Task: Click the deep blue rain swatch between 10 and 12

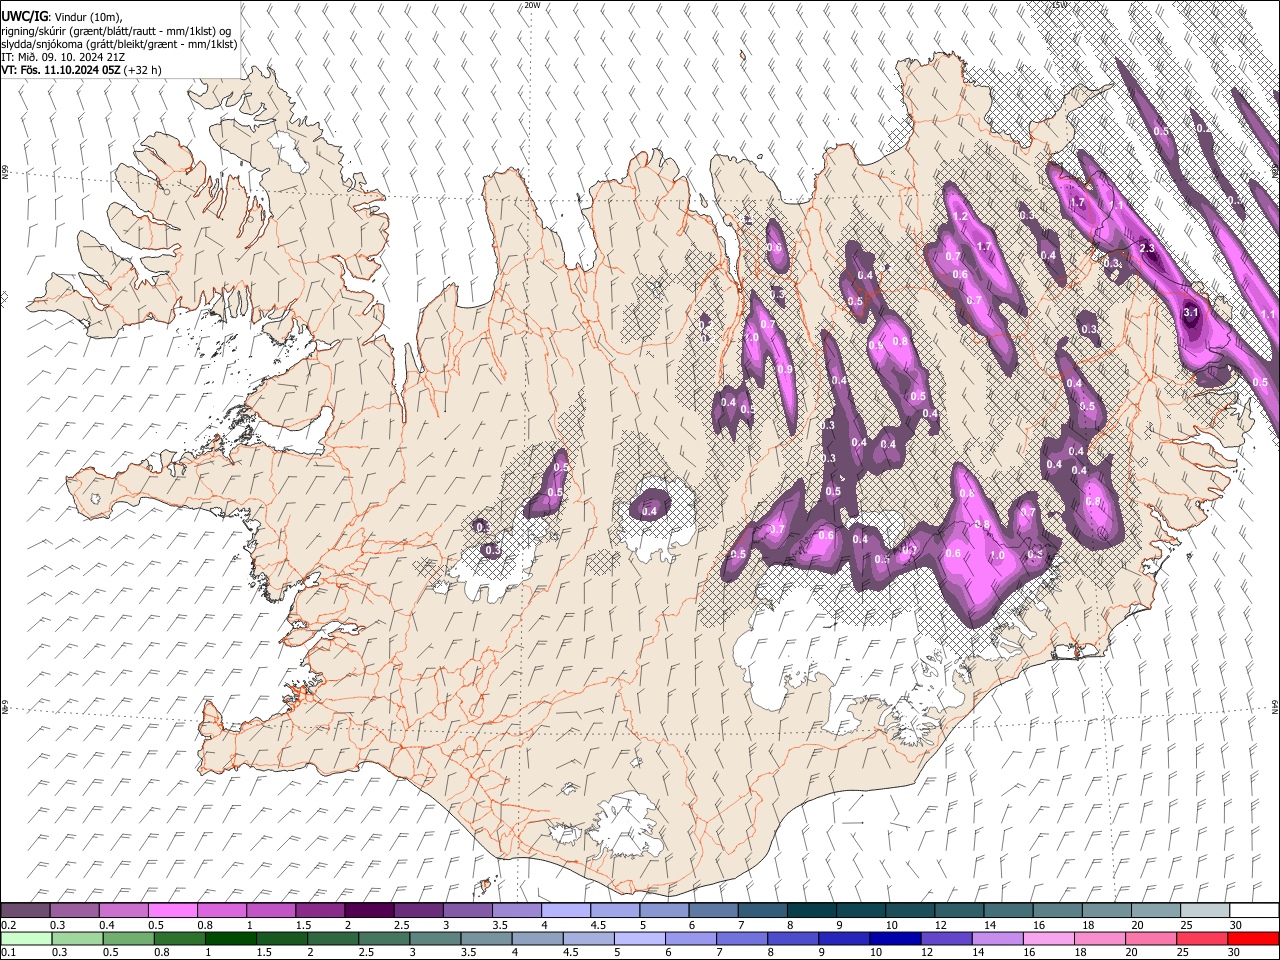Action: (895, 939)
